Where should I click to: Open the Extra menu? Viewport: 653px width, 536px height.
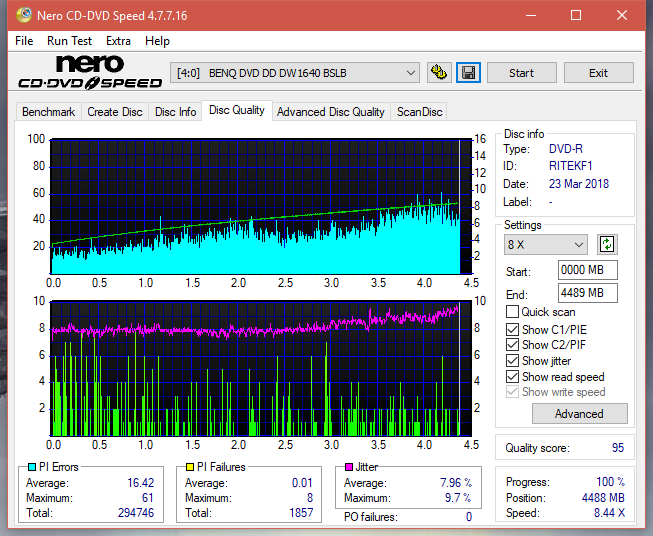118,41
